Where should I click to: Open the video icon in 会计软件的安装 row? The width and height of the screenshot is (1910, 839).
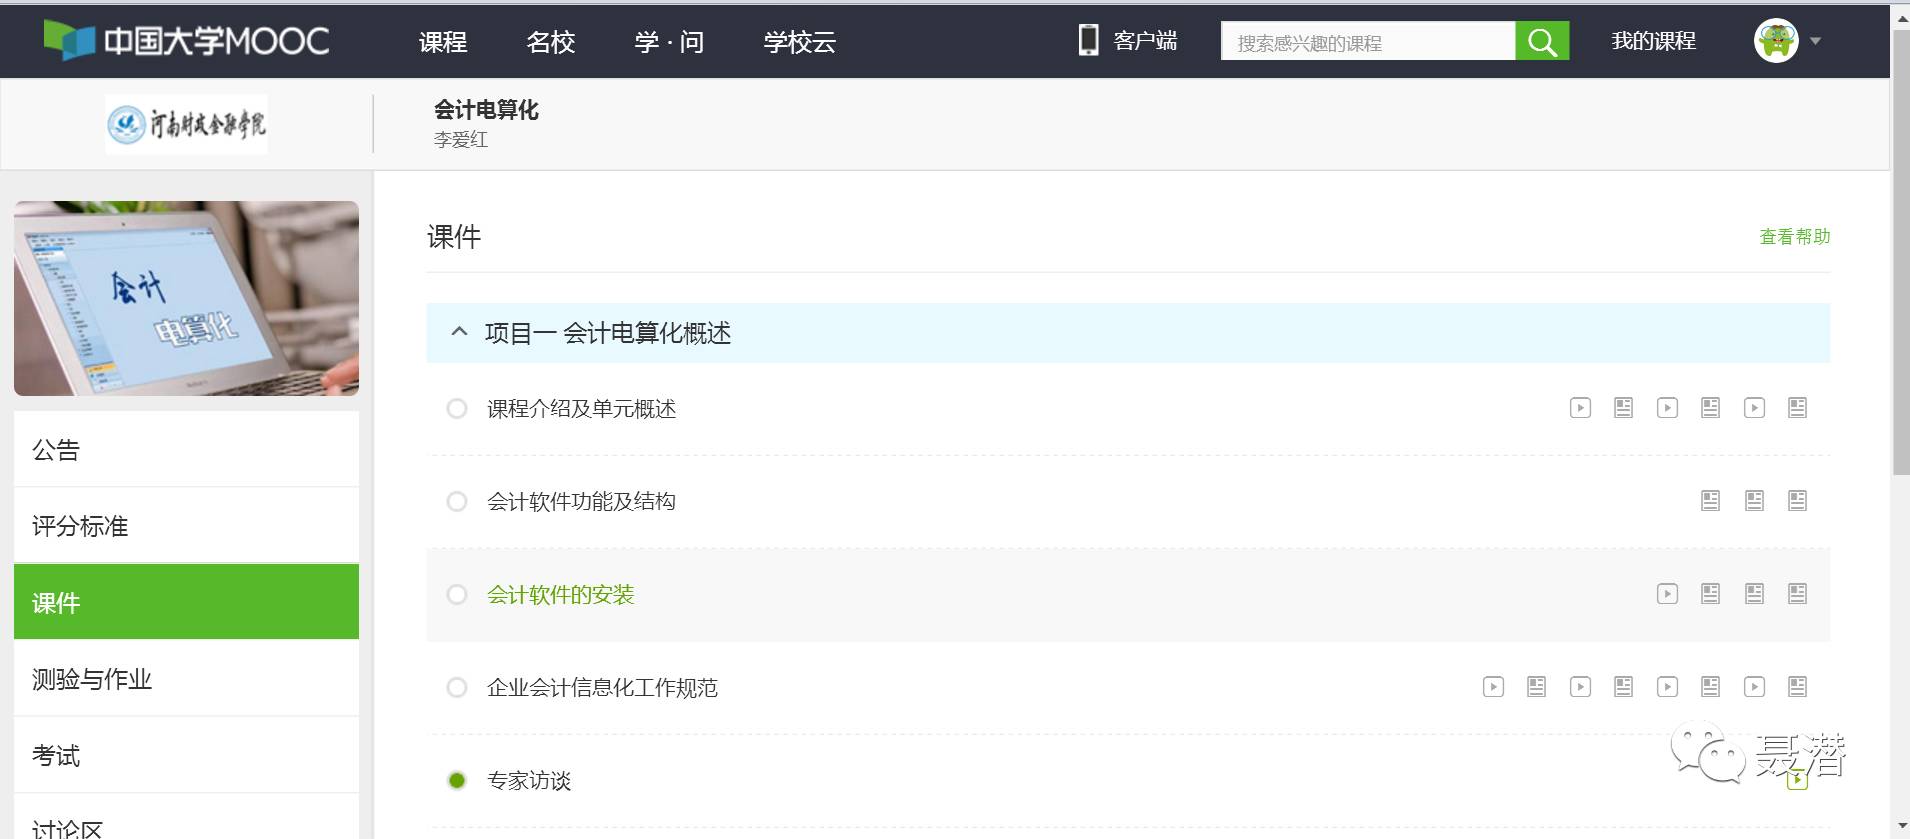pyautogui.click(x=1667, y=594)
